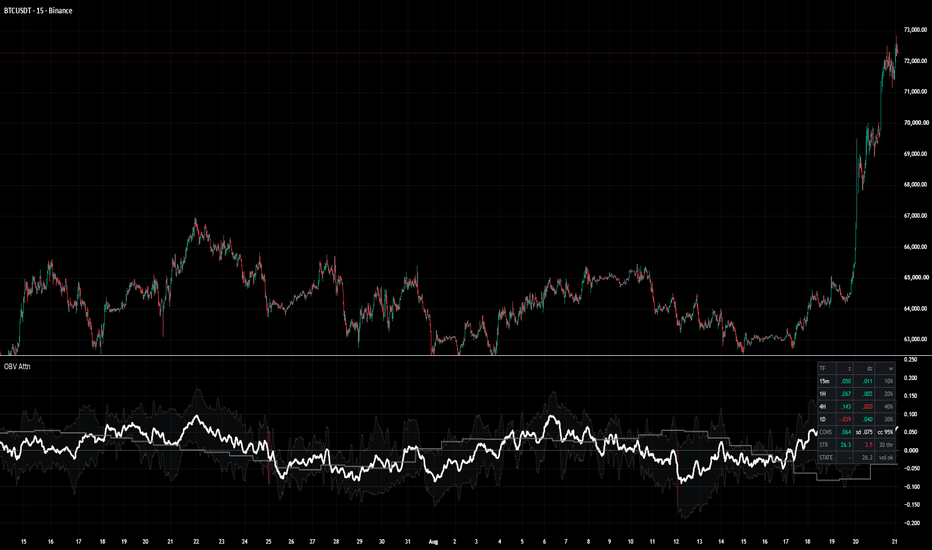Click the 67,000.00 price scale label
The image size is (932, 550).
click(x=915, y=216)
